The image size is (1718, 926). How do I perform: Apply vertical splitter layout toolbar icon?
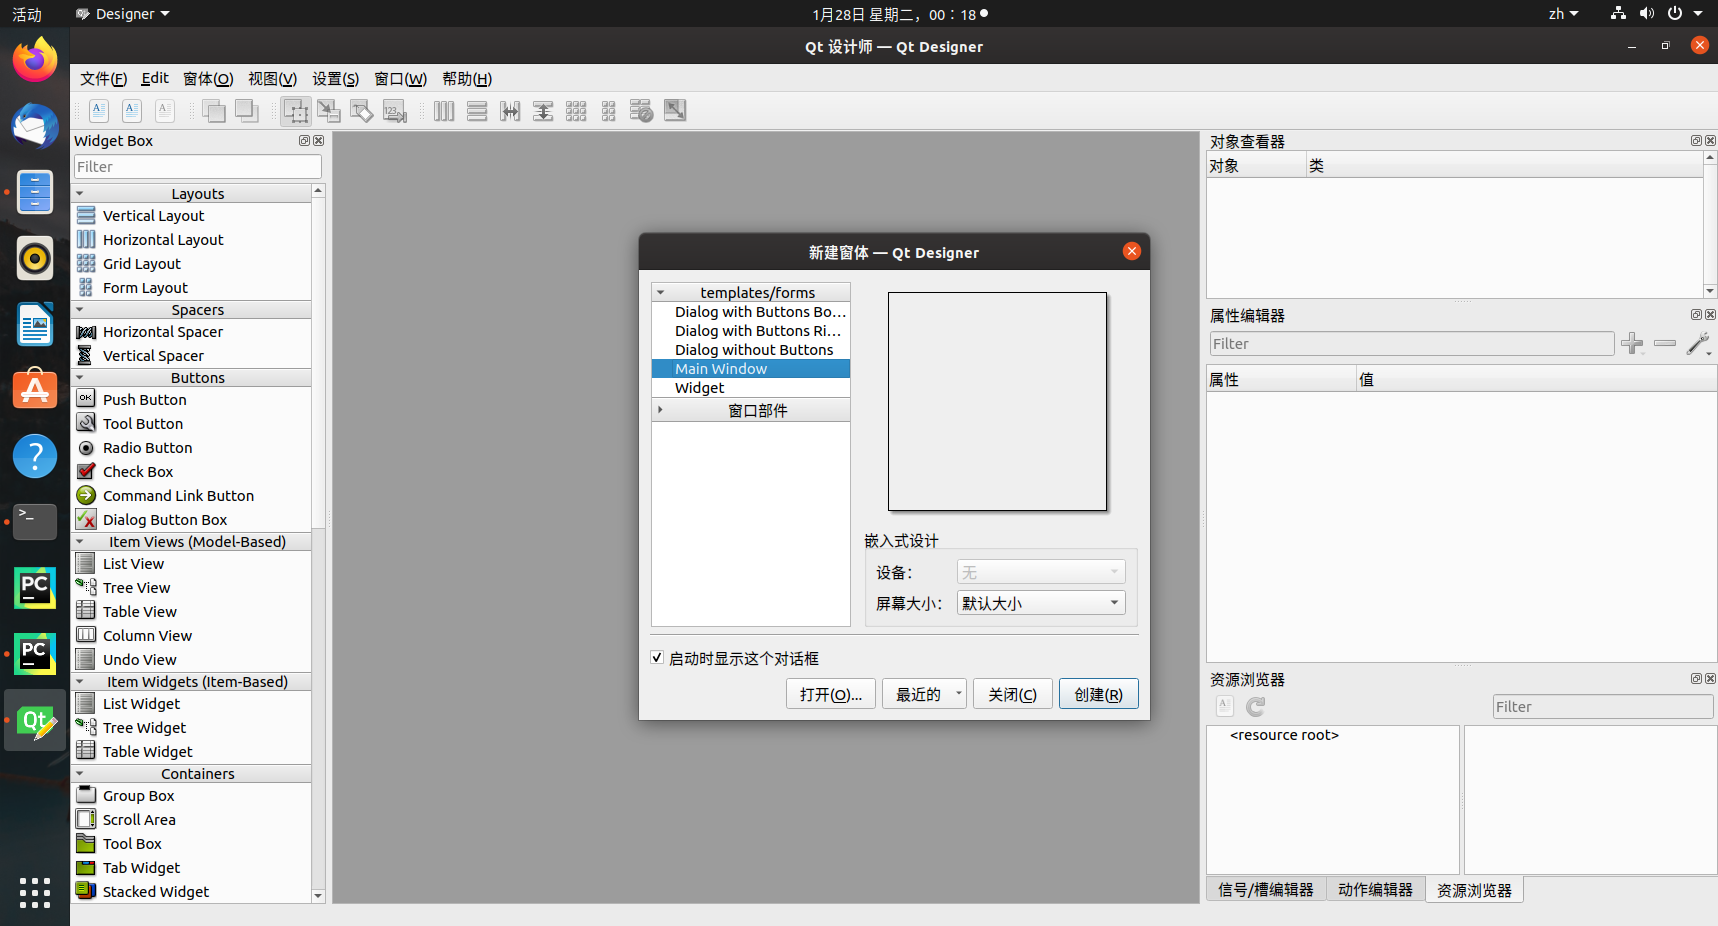coord(543,111)
